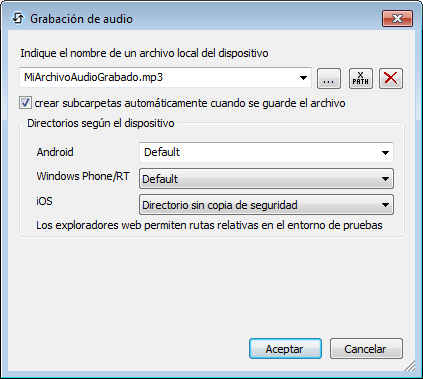Click the Windows Phone/RT label
Screen dimensions: 423x379
pos(83,176)
